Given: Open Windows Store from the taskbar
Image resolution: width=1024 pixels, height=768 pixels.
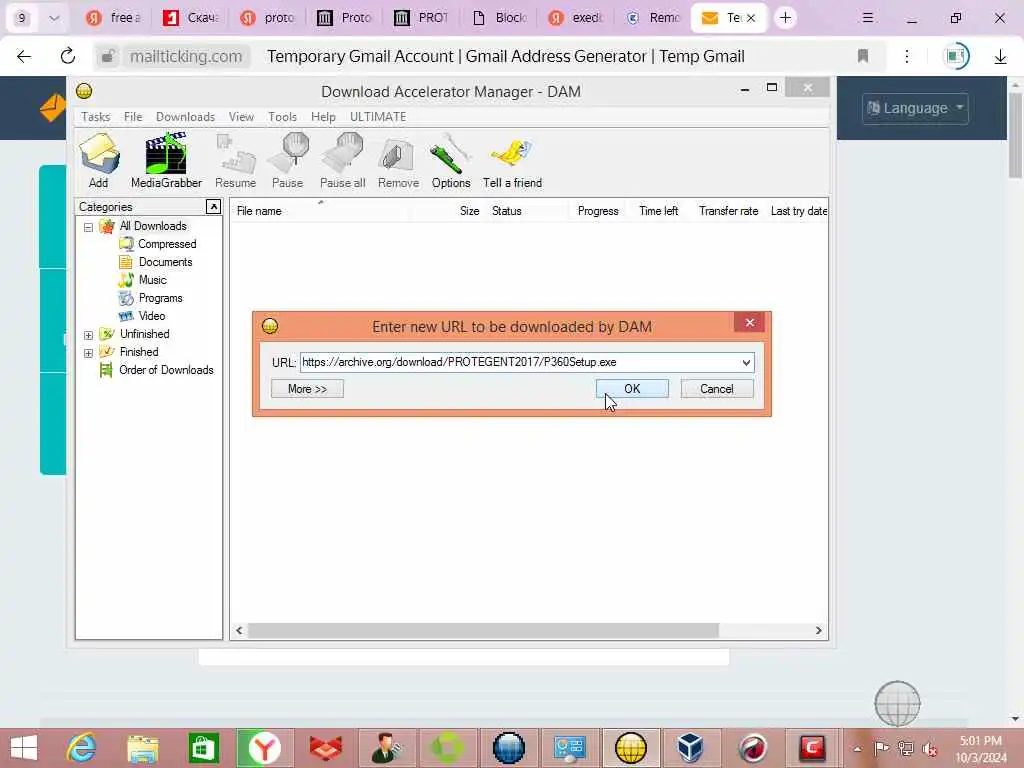Looking at the screenshot, I should pos(204,748).
